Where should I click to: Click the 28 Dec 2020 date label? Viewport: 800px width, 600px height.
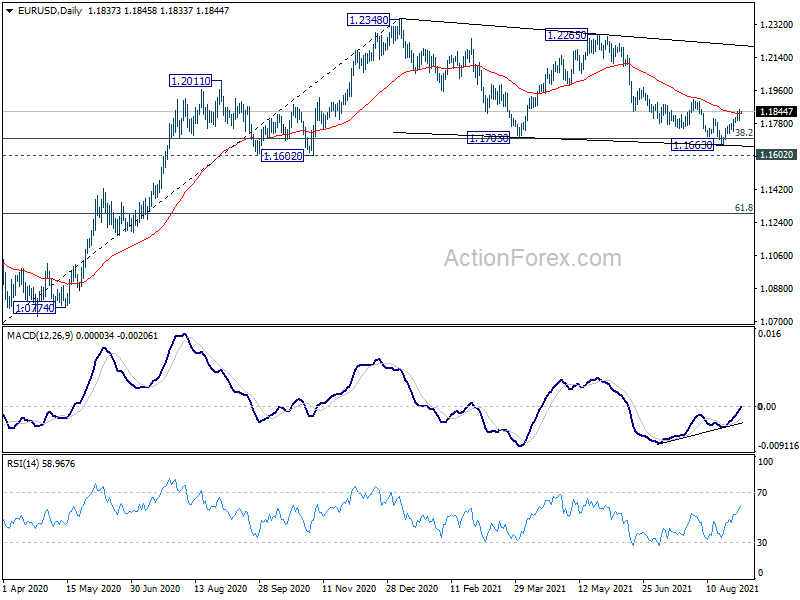click(x=412, y=588)
